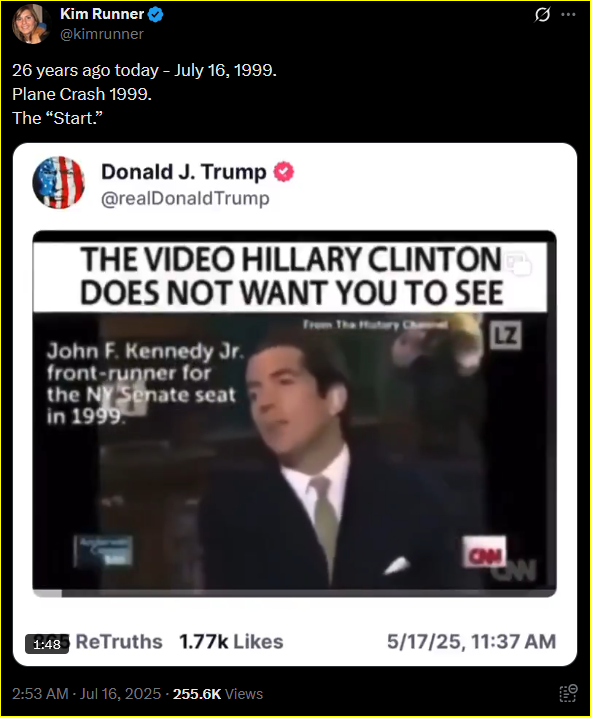Click the 1.77k Likes count

click(x=231, y=642)
